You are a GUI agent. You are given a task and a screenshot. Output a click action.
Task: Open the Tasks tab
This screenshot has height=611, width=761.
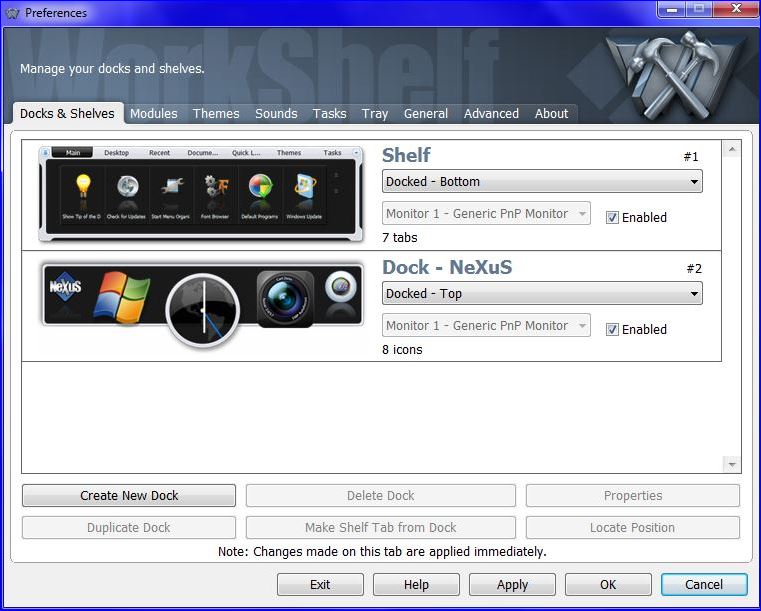(330, 114)
